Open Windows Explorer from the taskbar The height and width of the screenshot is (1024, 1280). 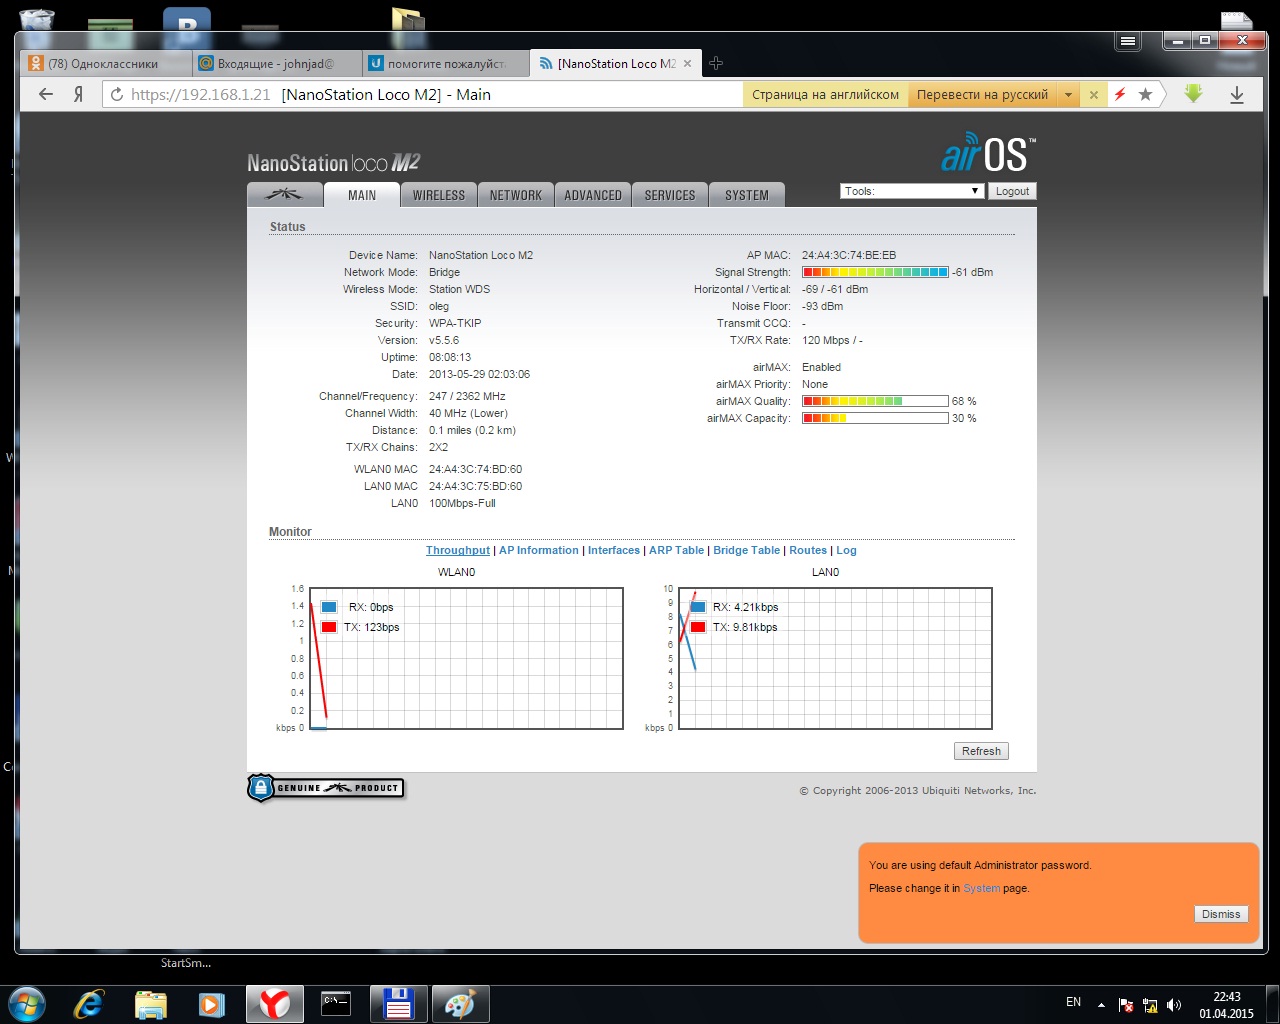[150, 1003]
